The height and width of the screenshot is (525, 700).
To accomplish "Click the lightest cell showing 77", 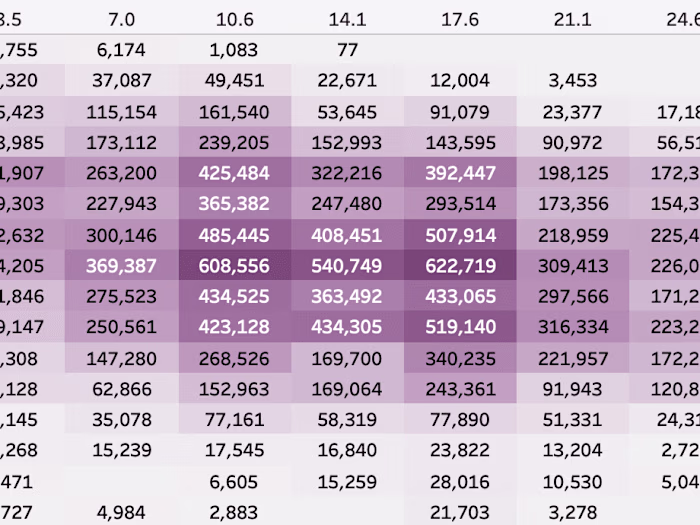I will (348, 49).
